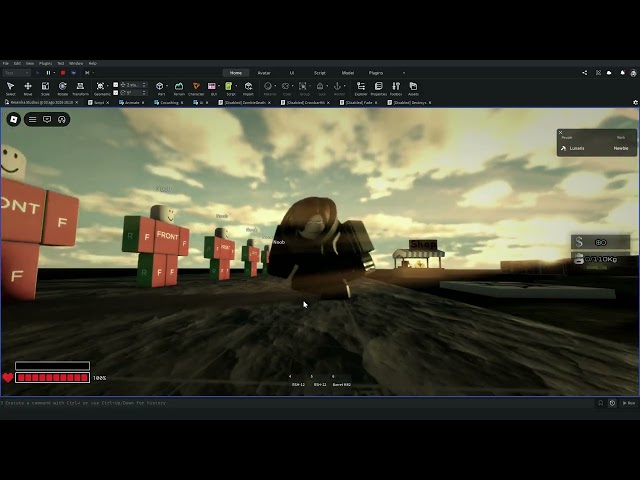
Task: Open the Roblox logo menu in viewport
Action: click(x=13, y=119)
